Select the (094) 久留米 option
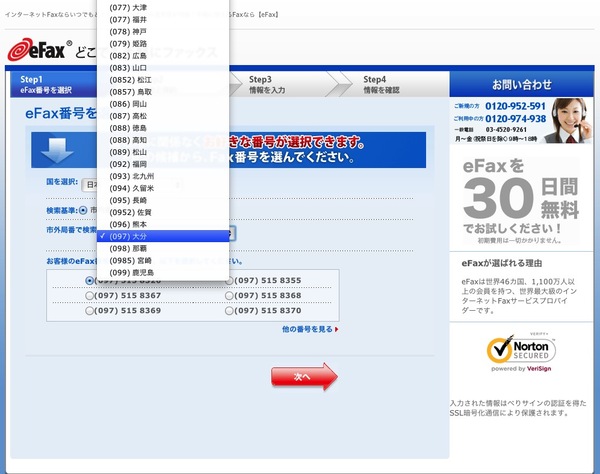This screenshot has height=474, width=600. pos(163,188)
